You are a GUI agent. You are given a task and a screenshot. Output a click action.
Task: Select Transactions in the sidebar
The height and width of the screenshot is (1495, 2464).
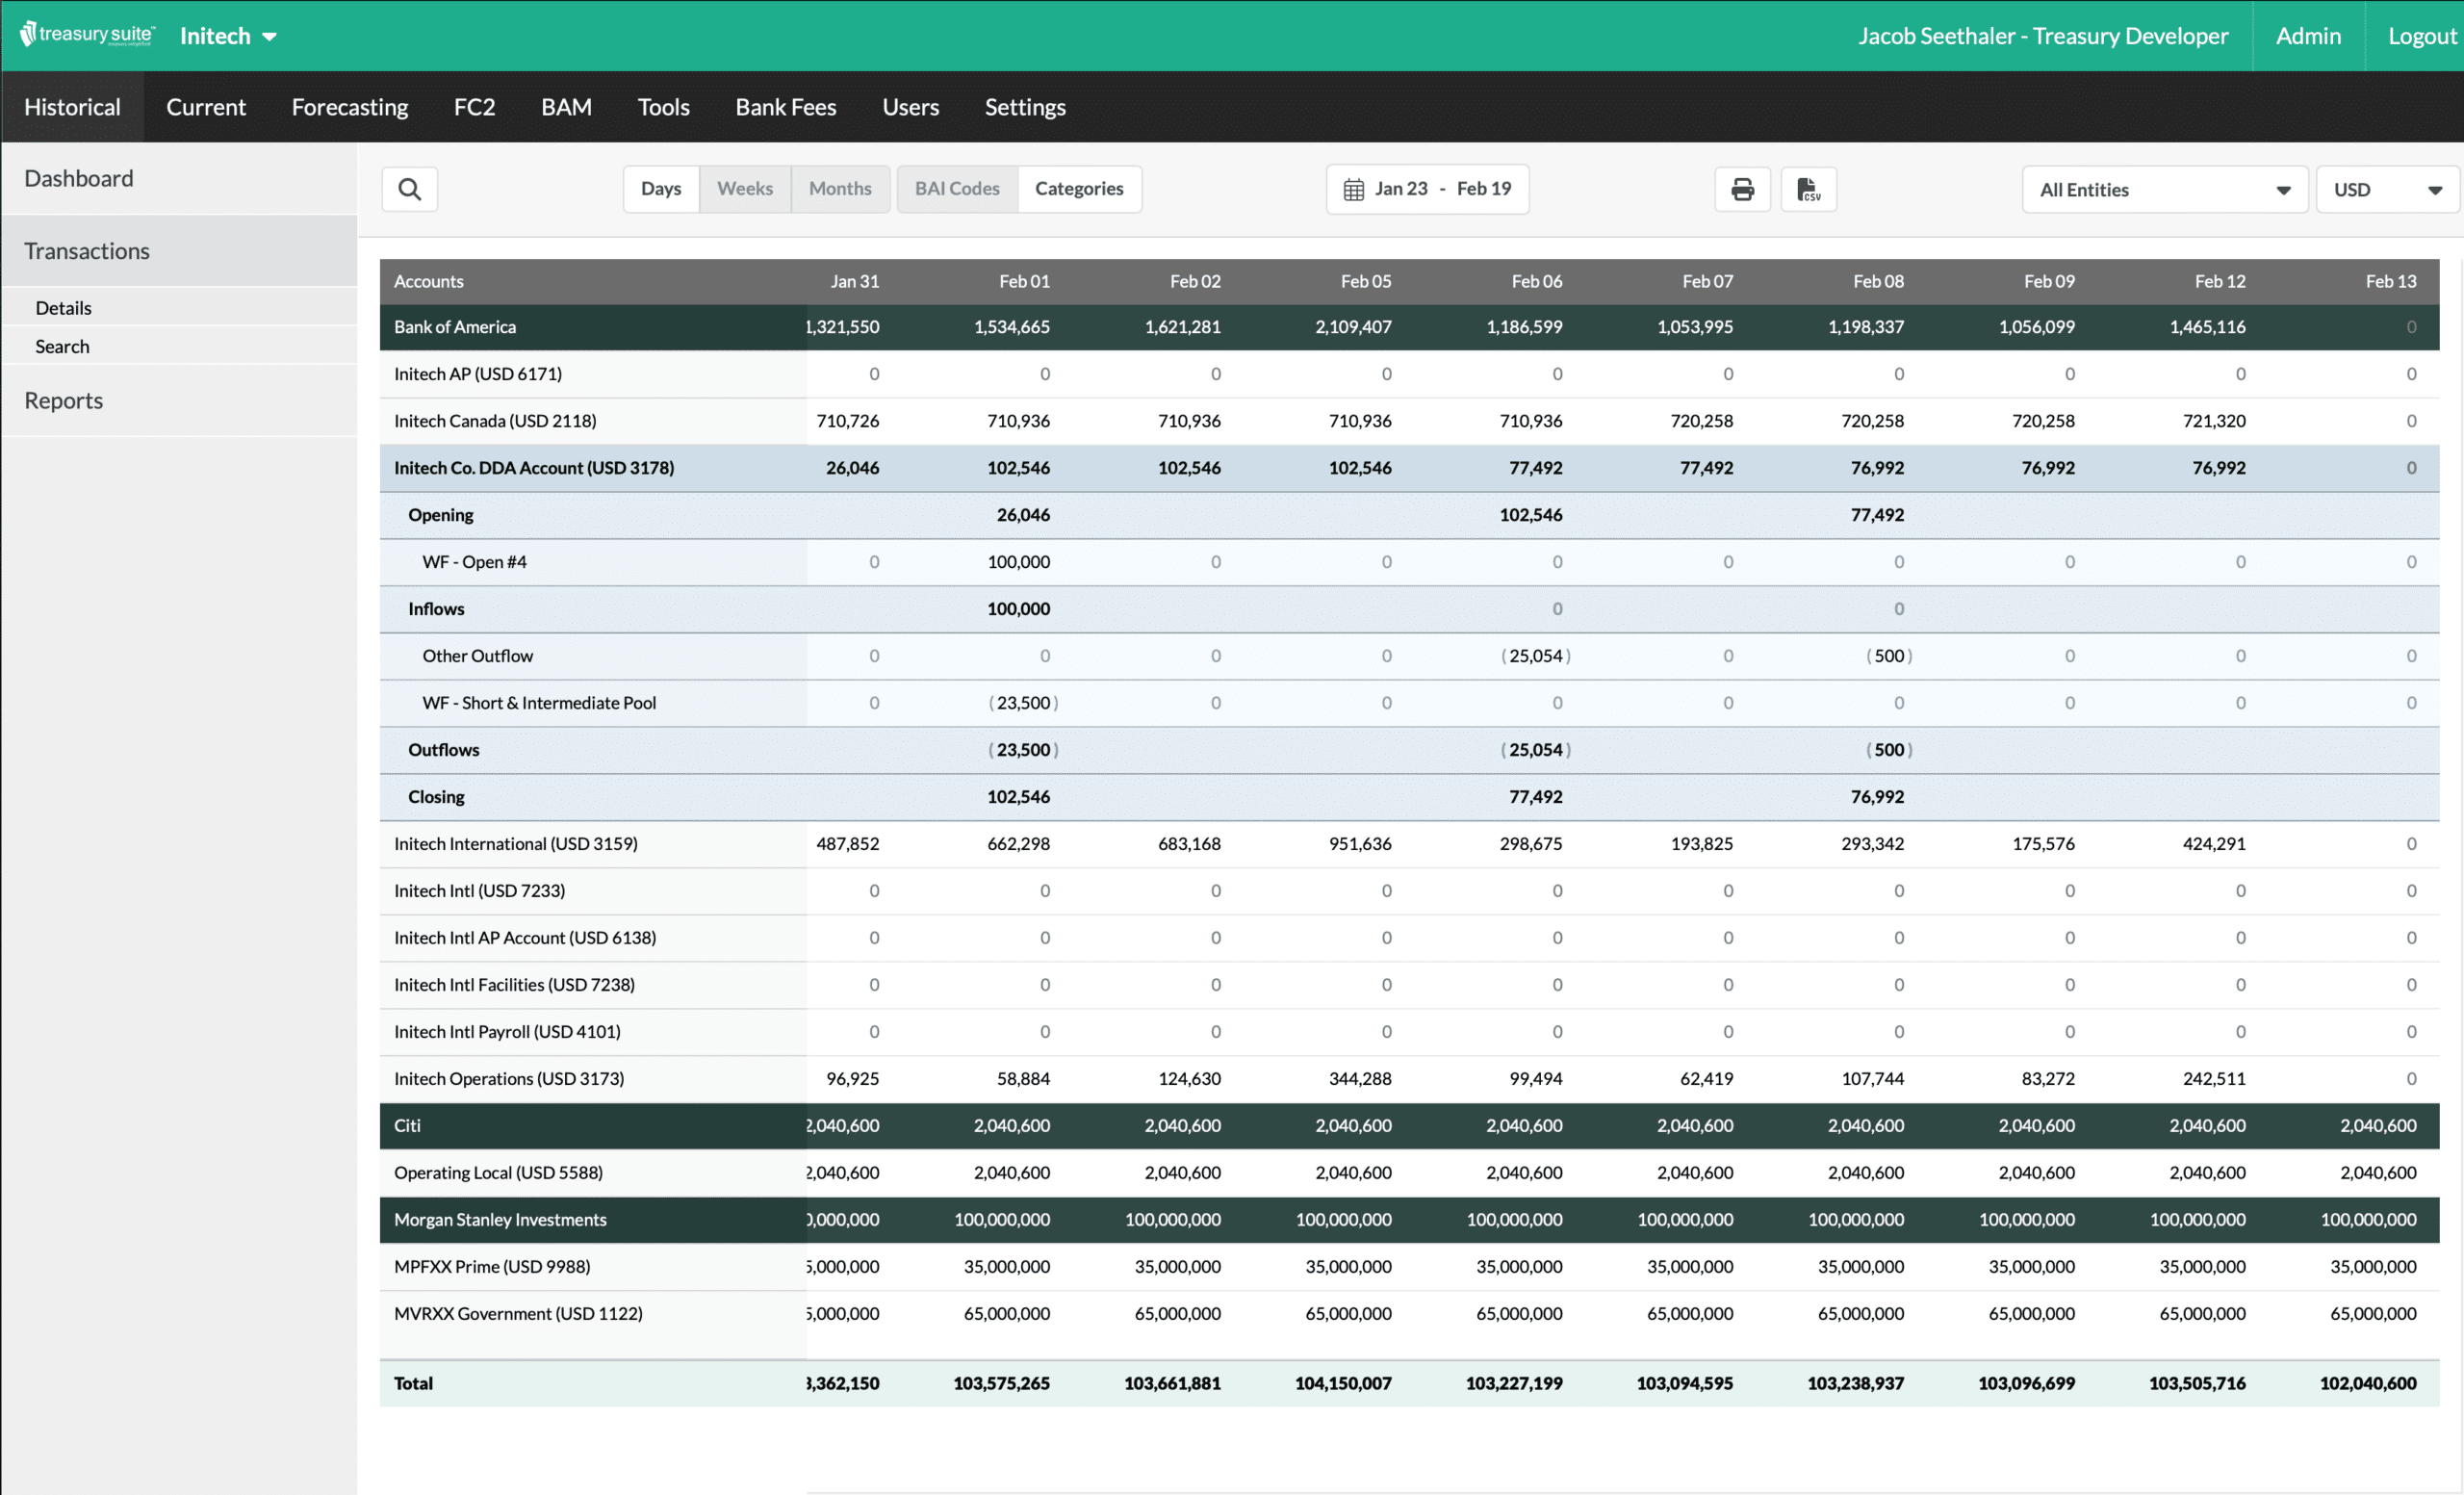pyautogui.click(x=178, y=251)
